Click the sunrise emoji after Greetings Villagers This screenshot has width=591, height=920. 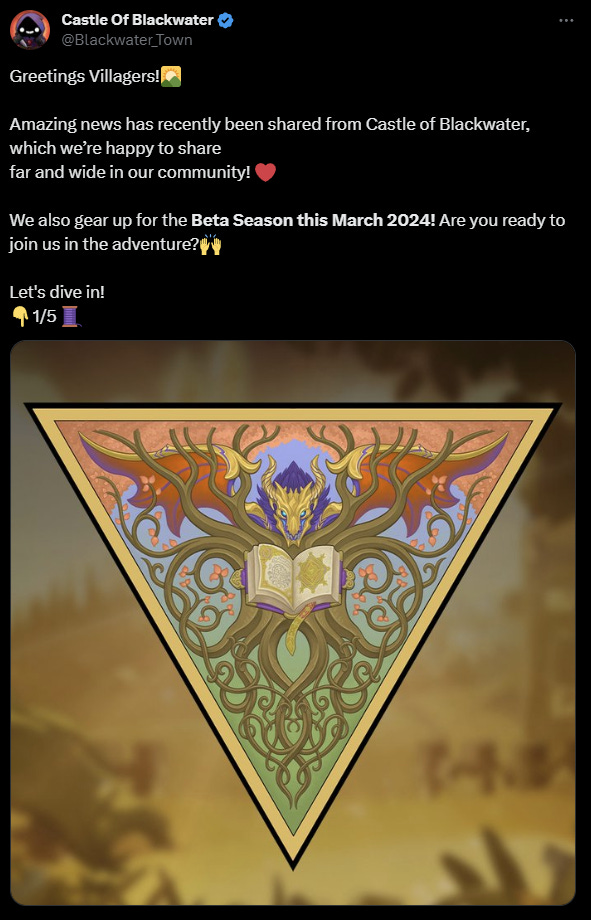pos(171,76)
